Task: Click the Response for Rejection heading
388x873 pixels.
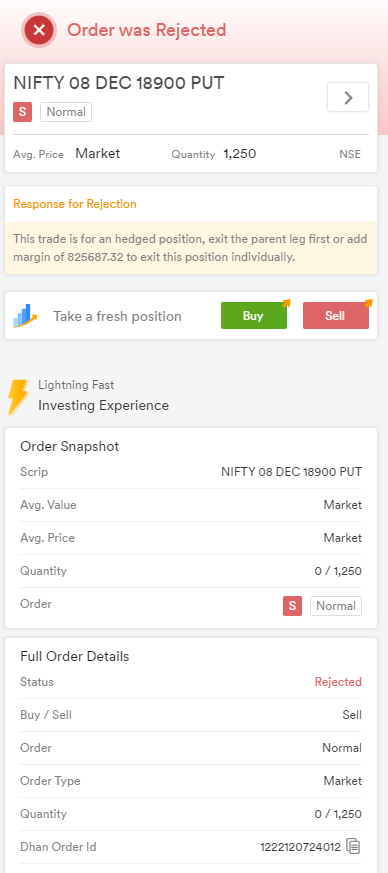Action: point(75,204)
